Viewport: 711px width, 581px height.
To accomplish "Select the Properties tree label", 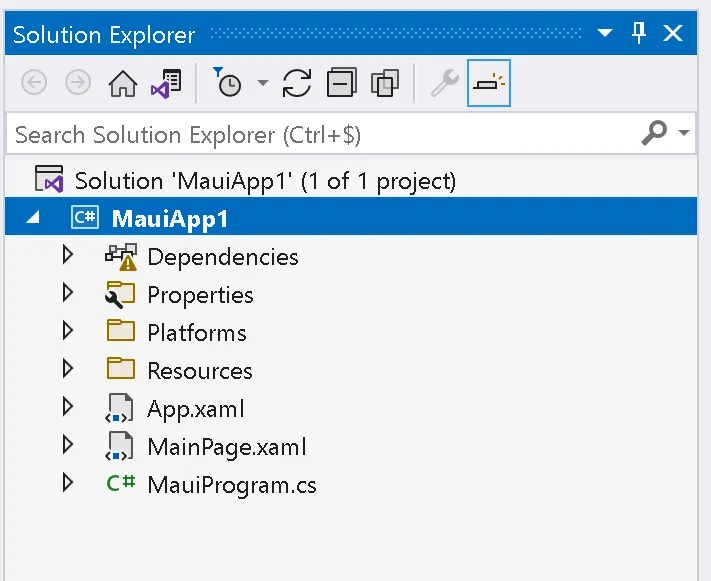I will pos(200,296).
